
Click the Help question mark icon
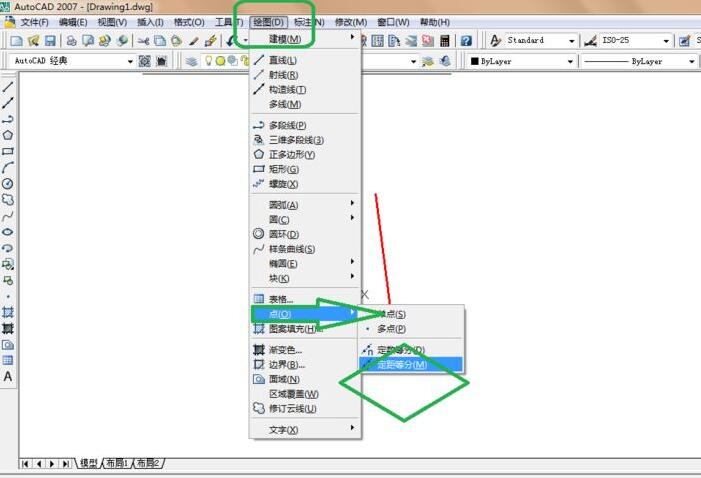[x=466, y=41]
